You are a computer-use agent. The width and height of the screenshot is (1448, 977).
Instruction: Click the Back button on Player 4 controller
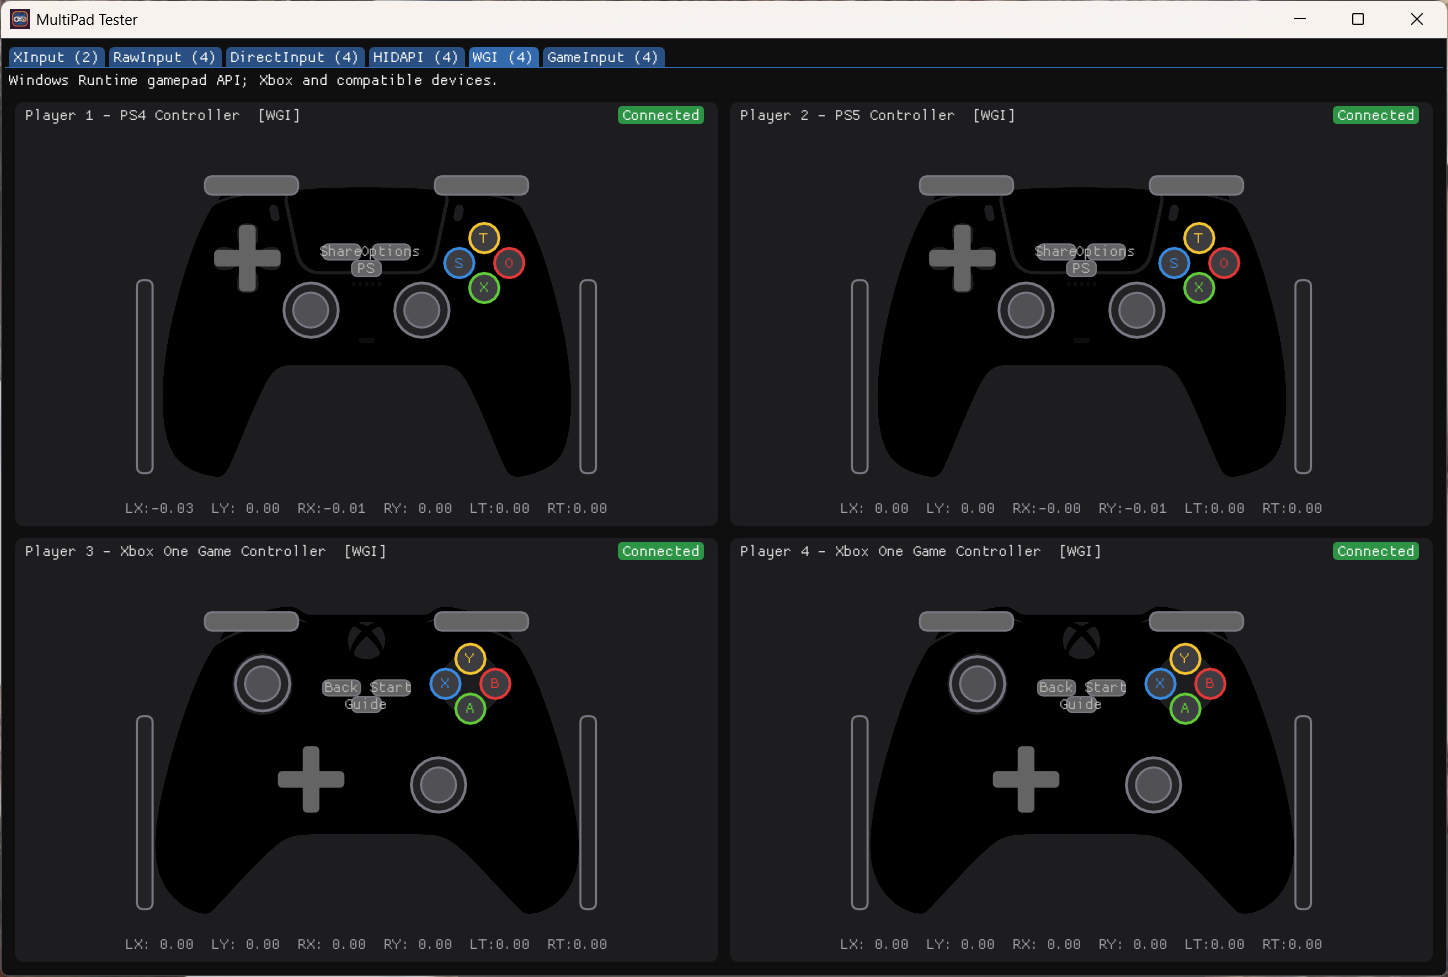pyautogui.click(x=1056, y=687)
